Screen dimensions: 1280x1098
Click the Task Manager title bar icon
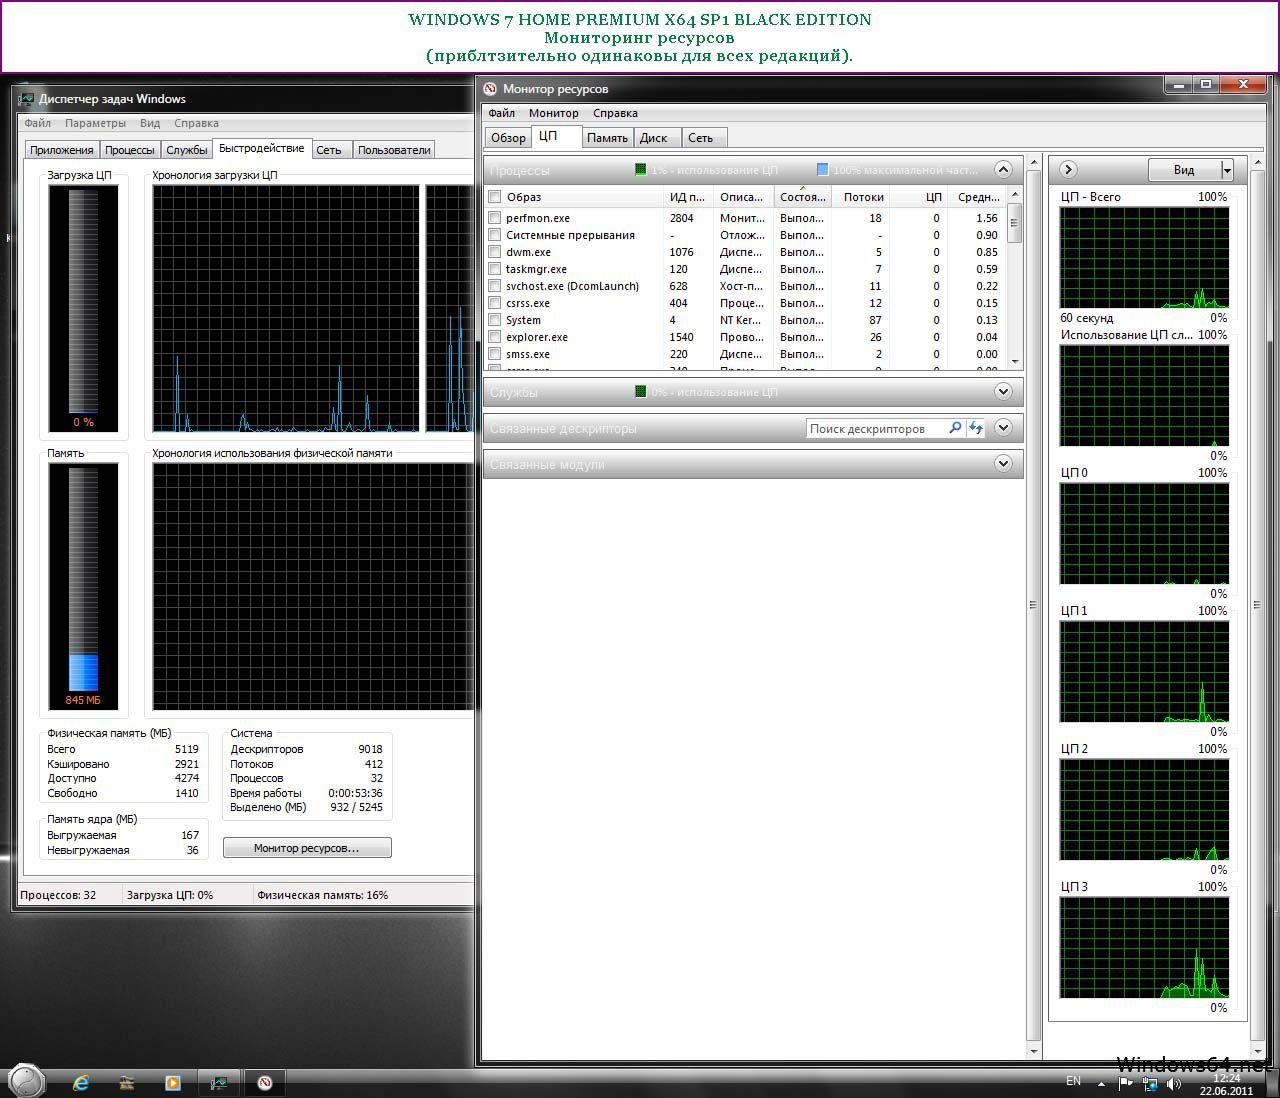[26, 99]
